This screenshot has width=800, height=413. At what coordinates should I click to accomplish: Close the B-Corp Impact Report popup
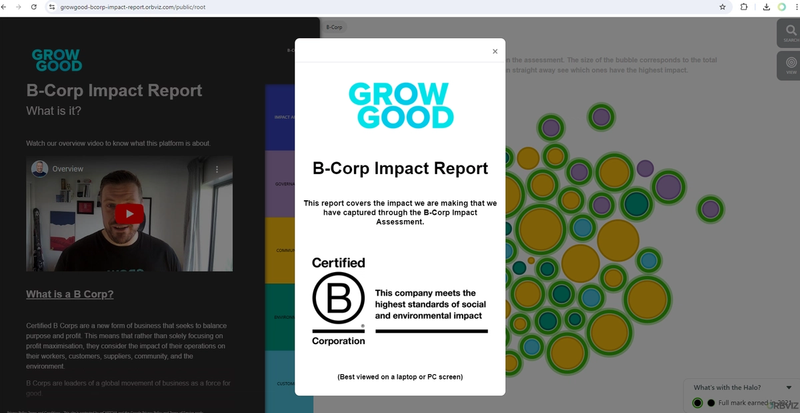coord(495,52)
